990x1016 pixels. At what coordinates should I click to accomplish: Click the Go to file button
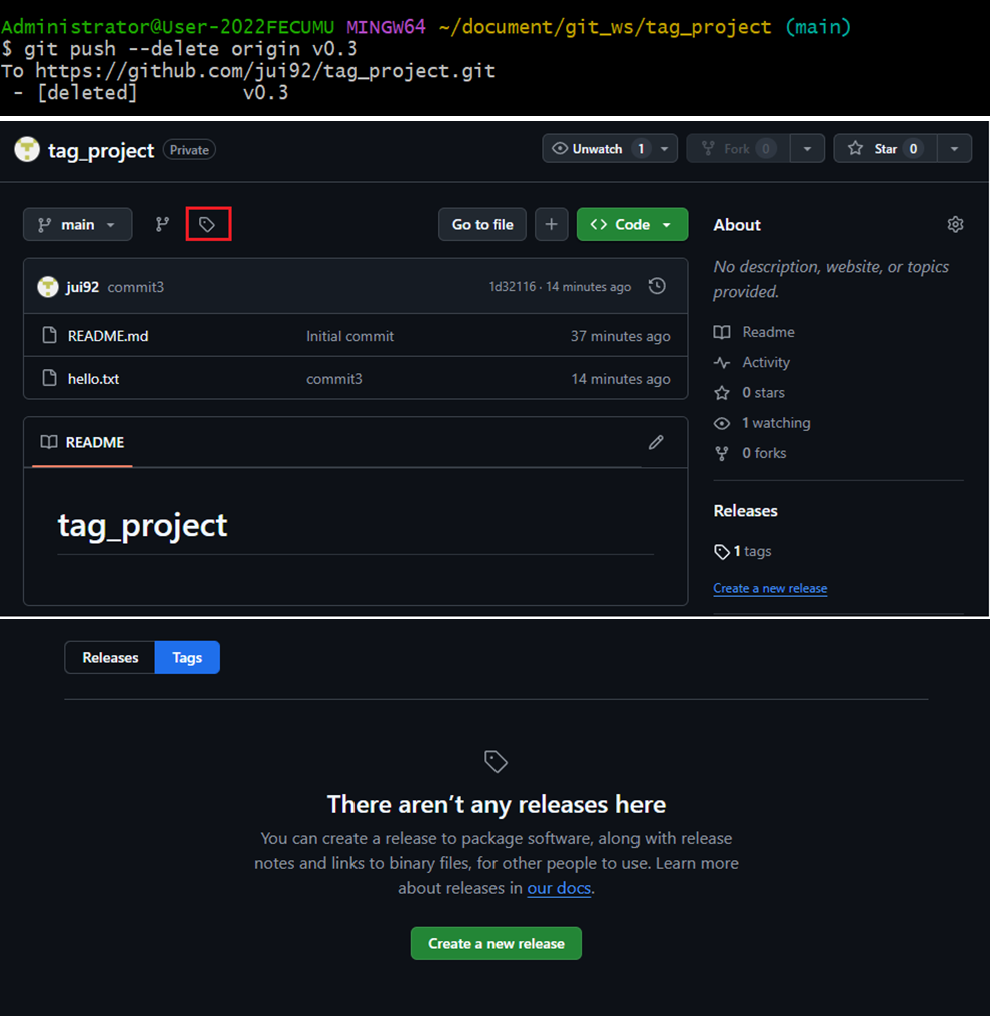pyautogui.click(x=482, y=224)
